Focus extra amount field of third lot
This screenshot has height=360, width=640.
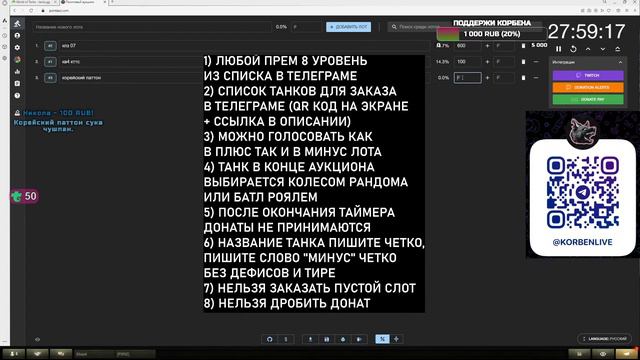click(x=504, y=78)
